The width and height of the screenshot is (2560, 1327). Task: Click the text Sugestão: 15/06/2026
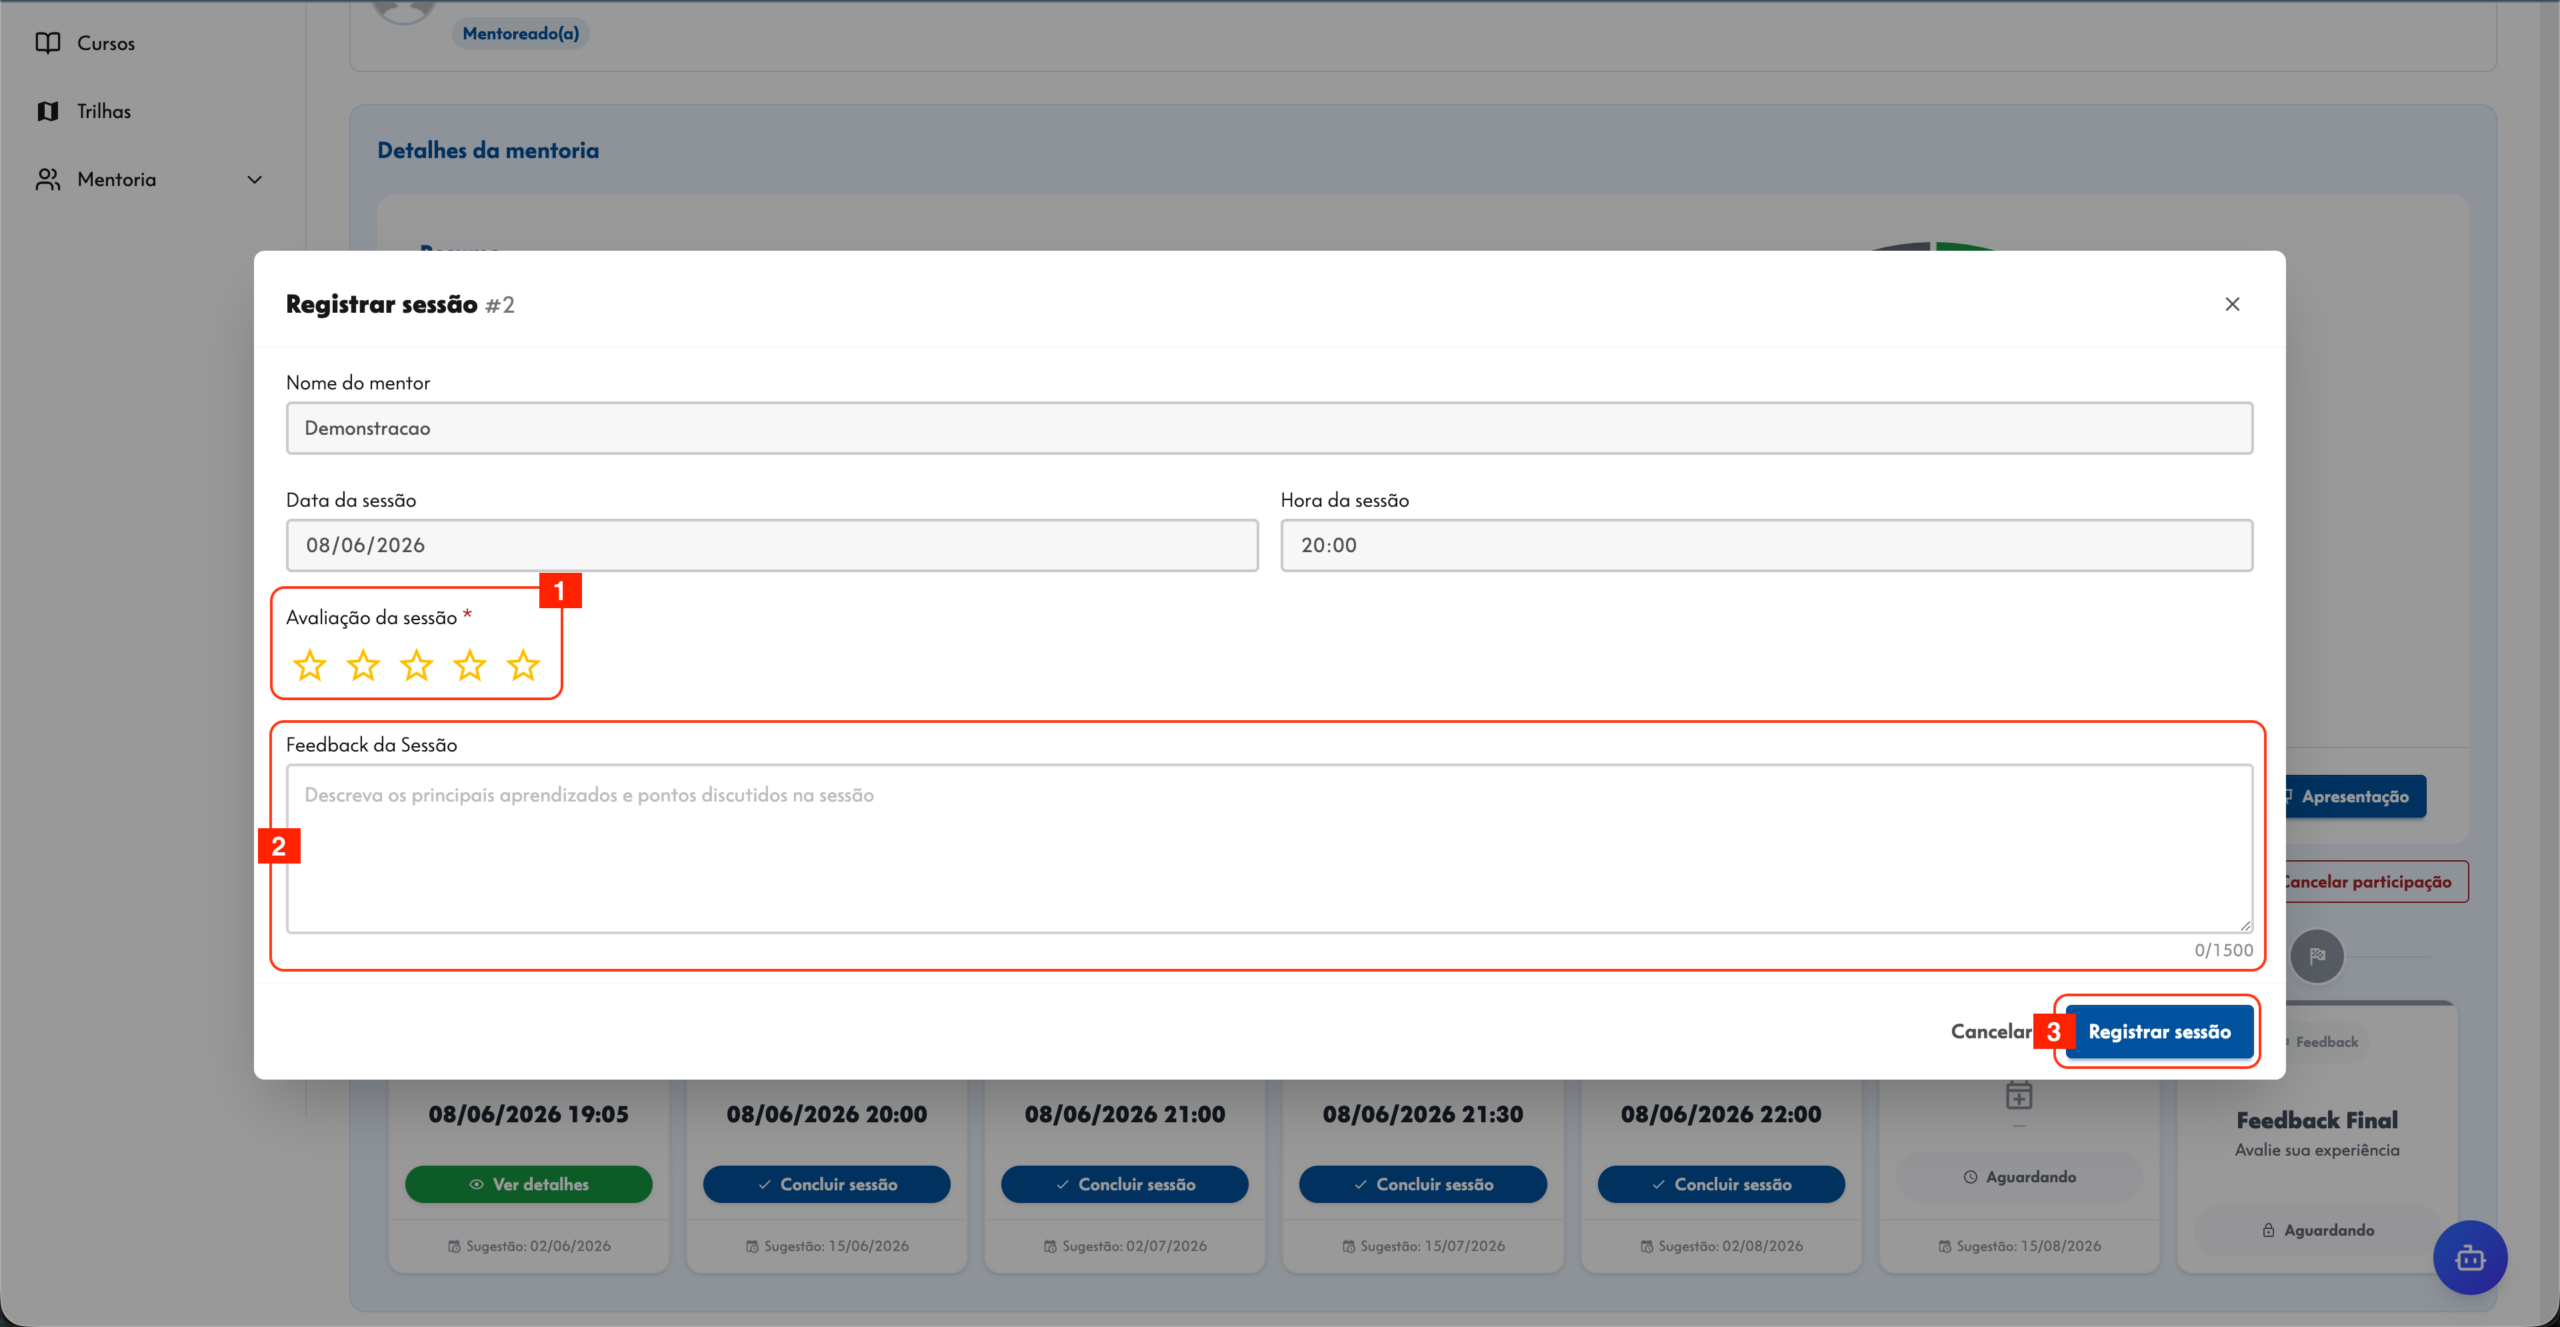pyautogui.click(x=836, y=1246)
